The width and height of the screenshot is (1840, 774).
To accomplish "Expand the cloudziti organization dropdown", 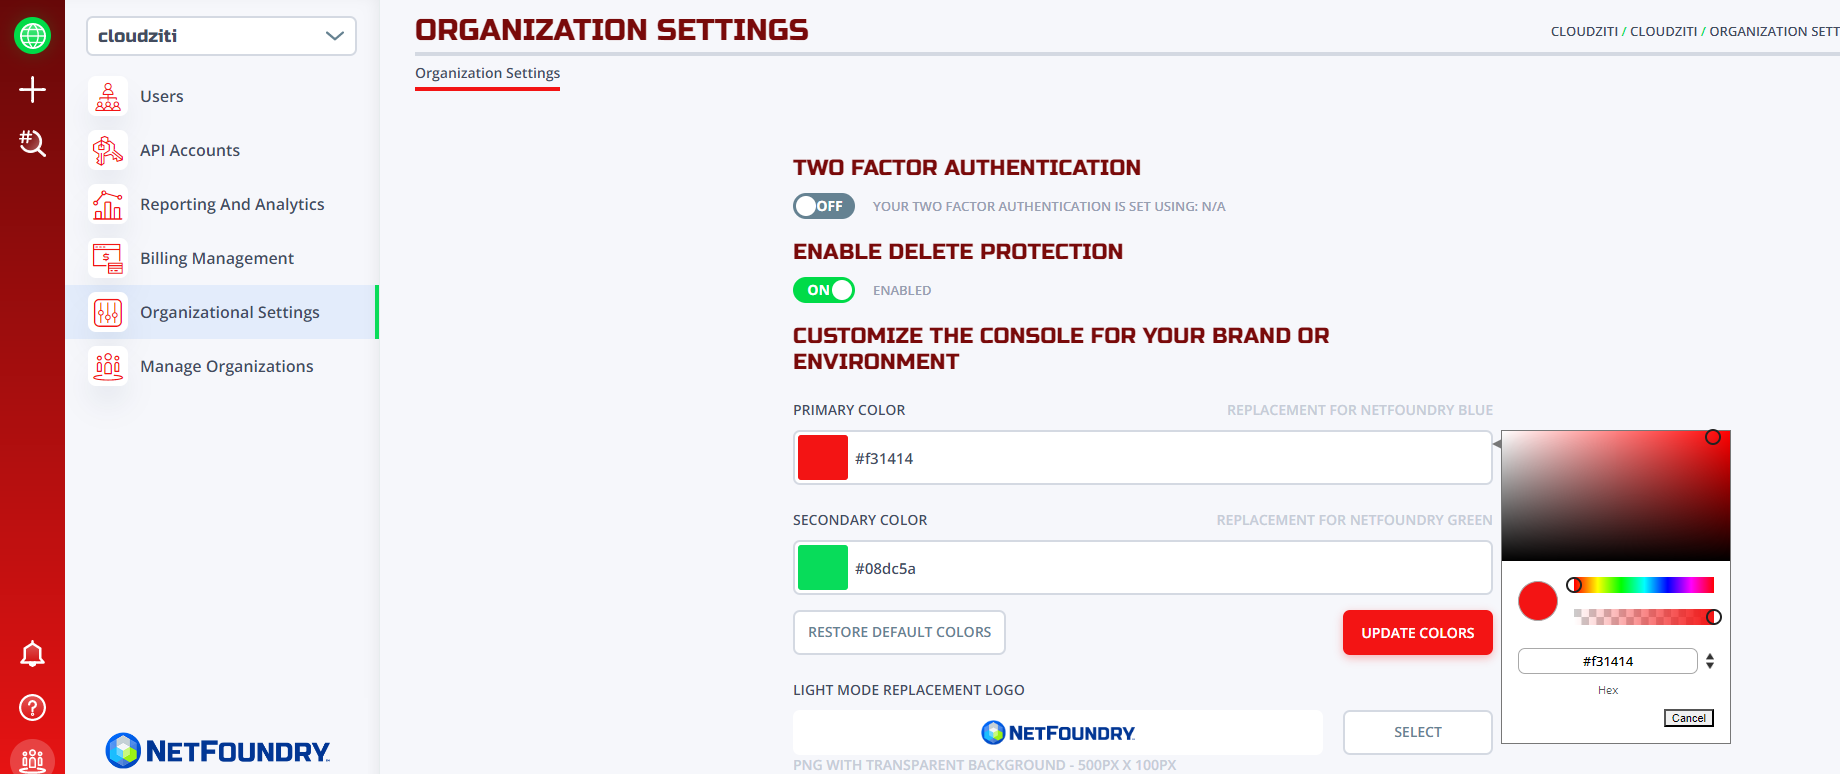I will [221, 36].
